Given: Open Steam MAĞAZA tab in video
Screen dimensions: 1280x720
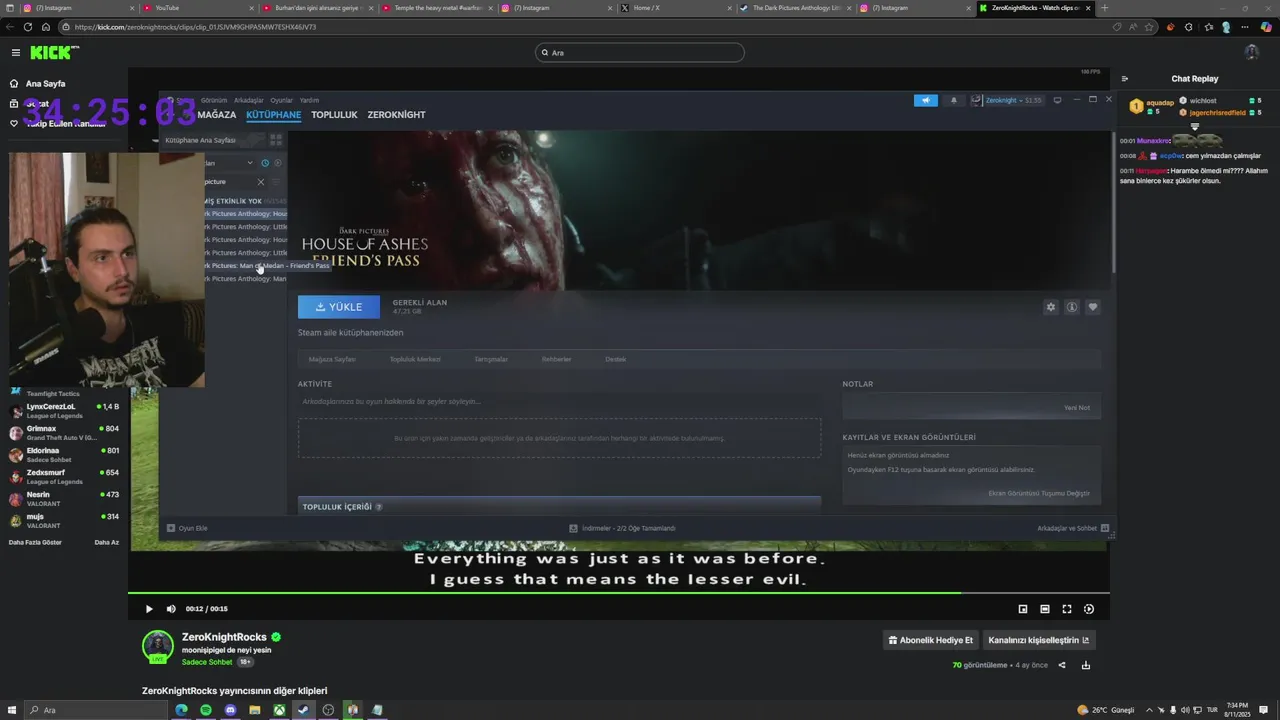Looking at the screenshot, I should click(217, 115).
